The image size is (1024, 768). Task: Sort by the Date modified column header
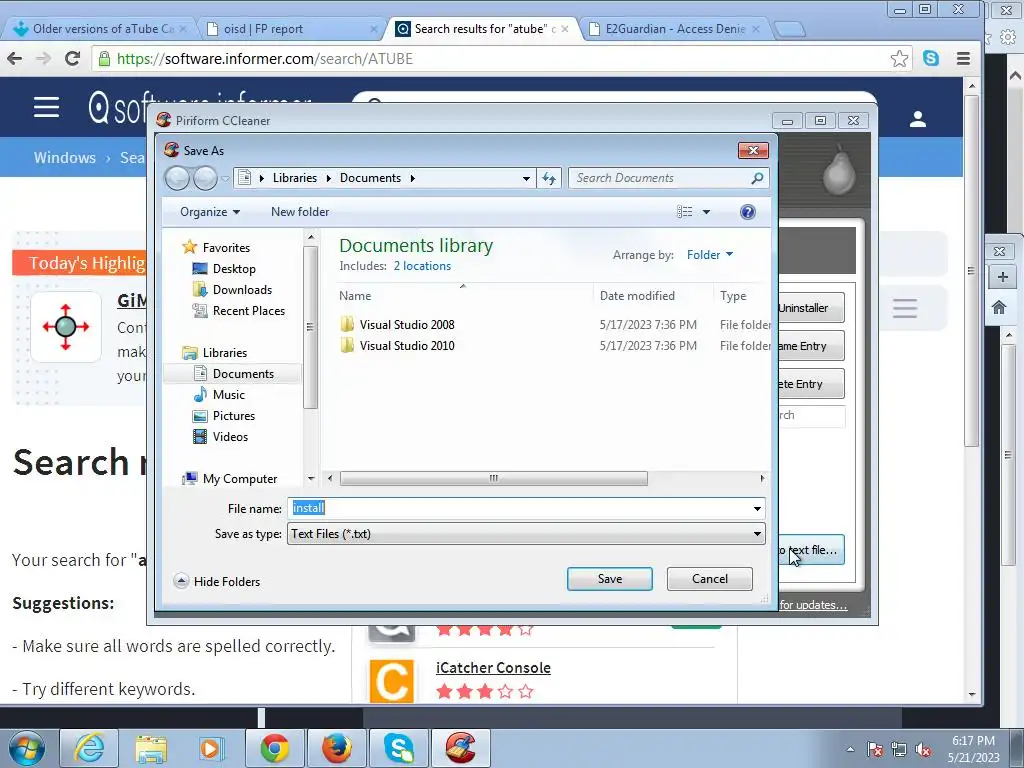click(637, 296)
